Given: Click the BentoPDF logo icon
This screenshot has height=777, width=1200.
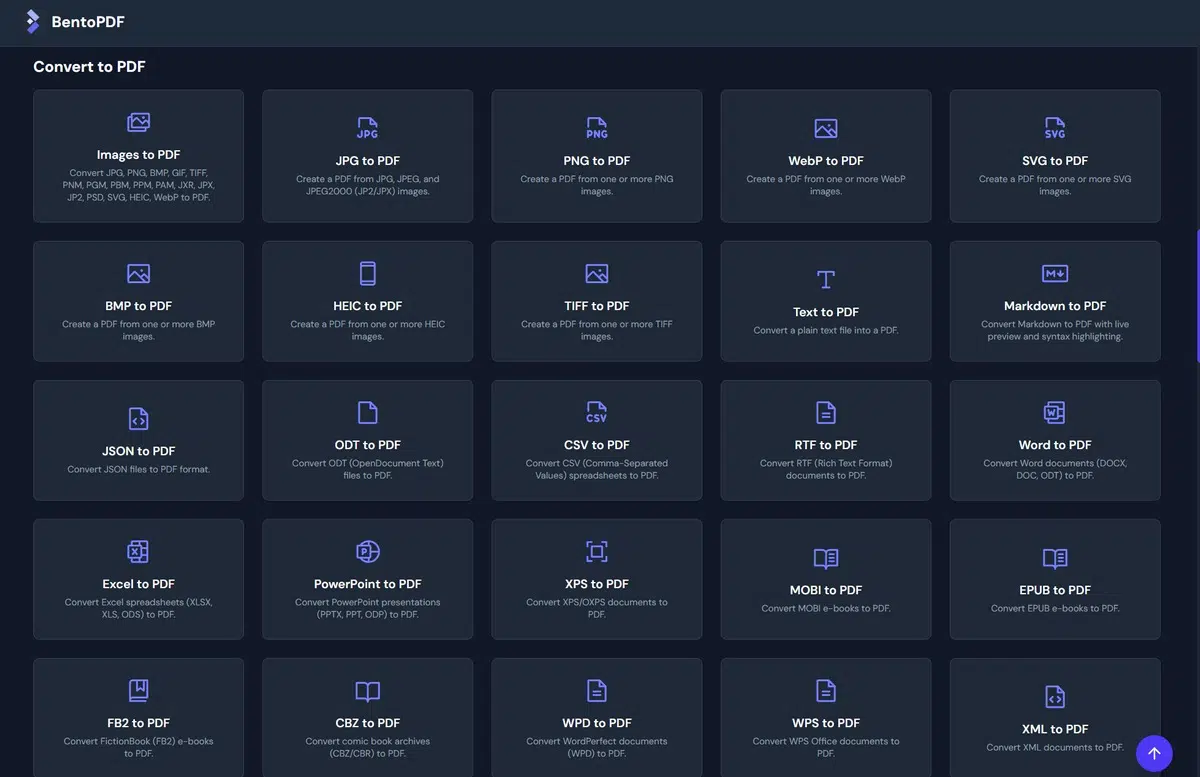Looking at the screenshot, I should pos(33,21).
